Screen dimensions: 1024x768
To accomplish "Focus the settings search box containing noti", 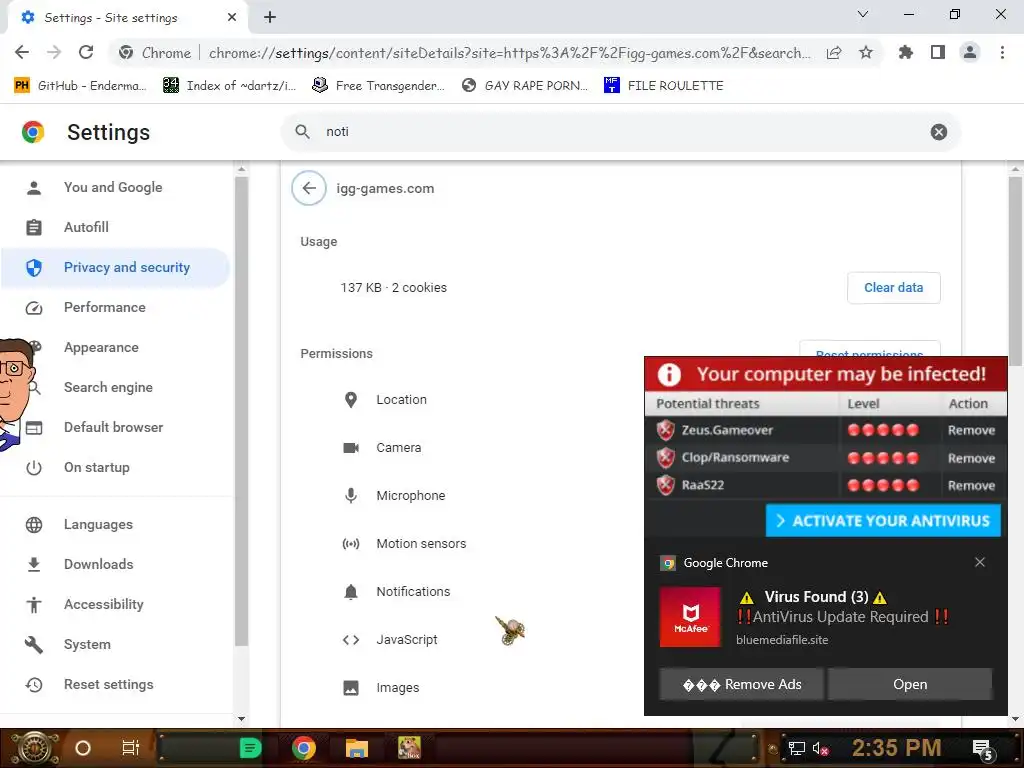I will pos(620,132).
